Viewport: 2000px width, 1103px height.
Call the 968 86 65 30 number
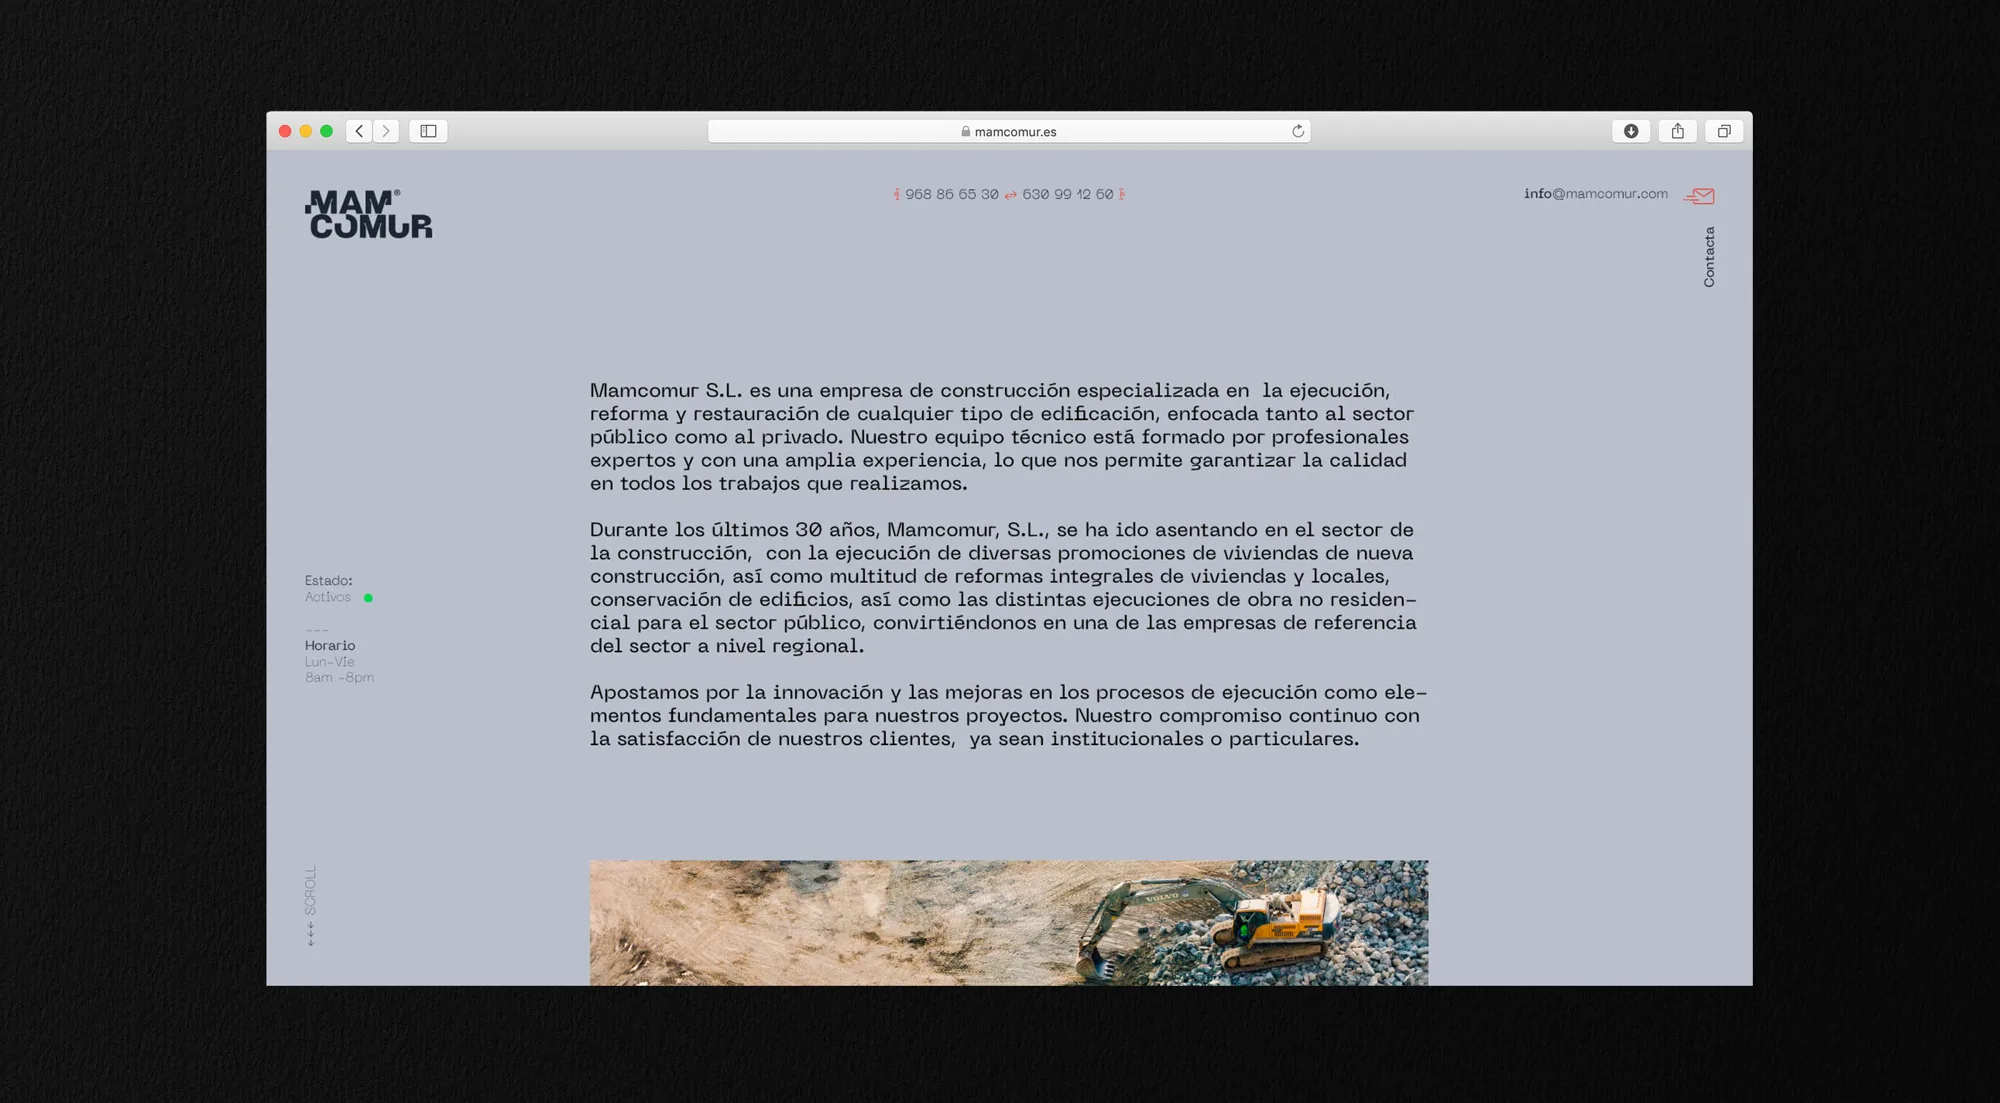pyautogui.click(x=952, y=194)
